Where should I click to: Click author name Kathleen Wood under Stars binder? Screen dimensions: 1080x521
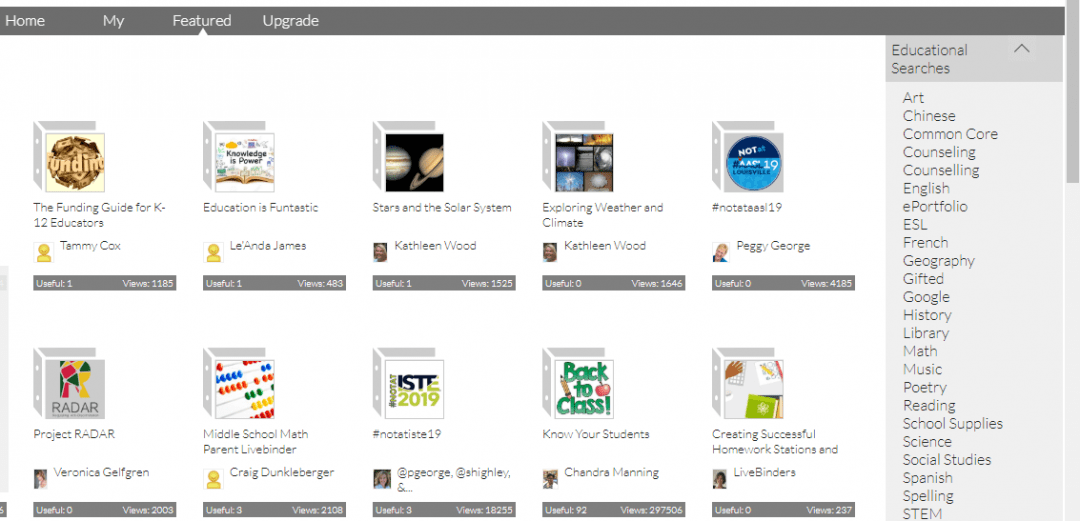coord(435,246)
